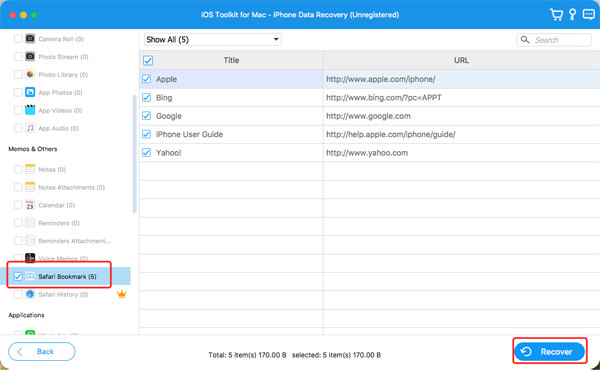Click into the Search field
600x370 pixels.
554,40
